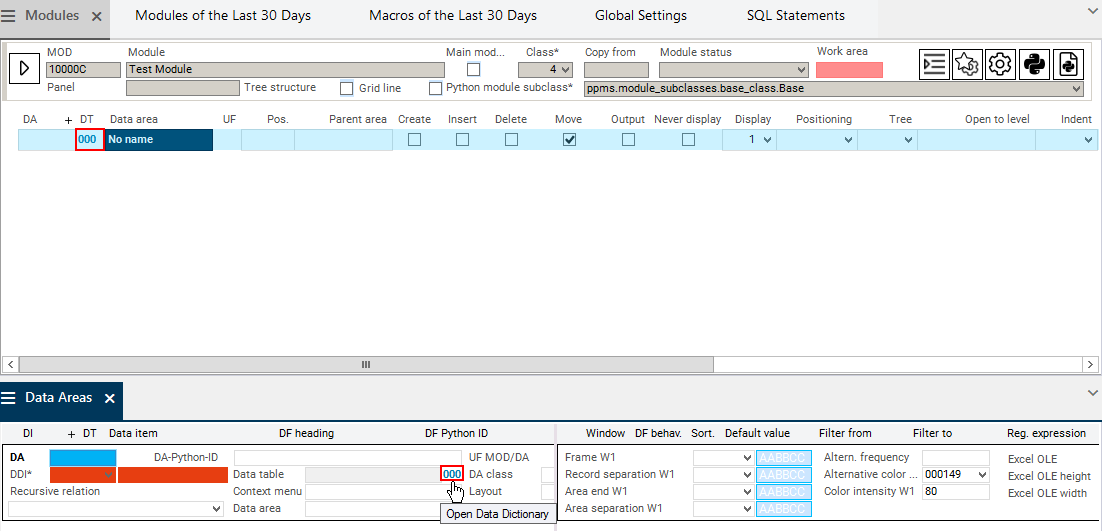The width and height of the screenshot is (1102, 531).
Task: Open the Module status dropdown
Action: tap(733, 70)
